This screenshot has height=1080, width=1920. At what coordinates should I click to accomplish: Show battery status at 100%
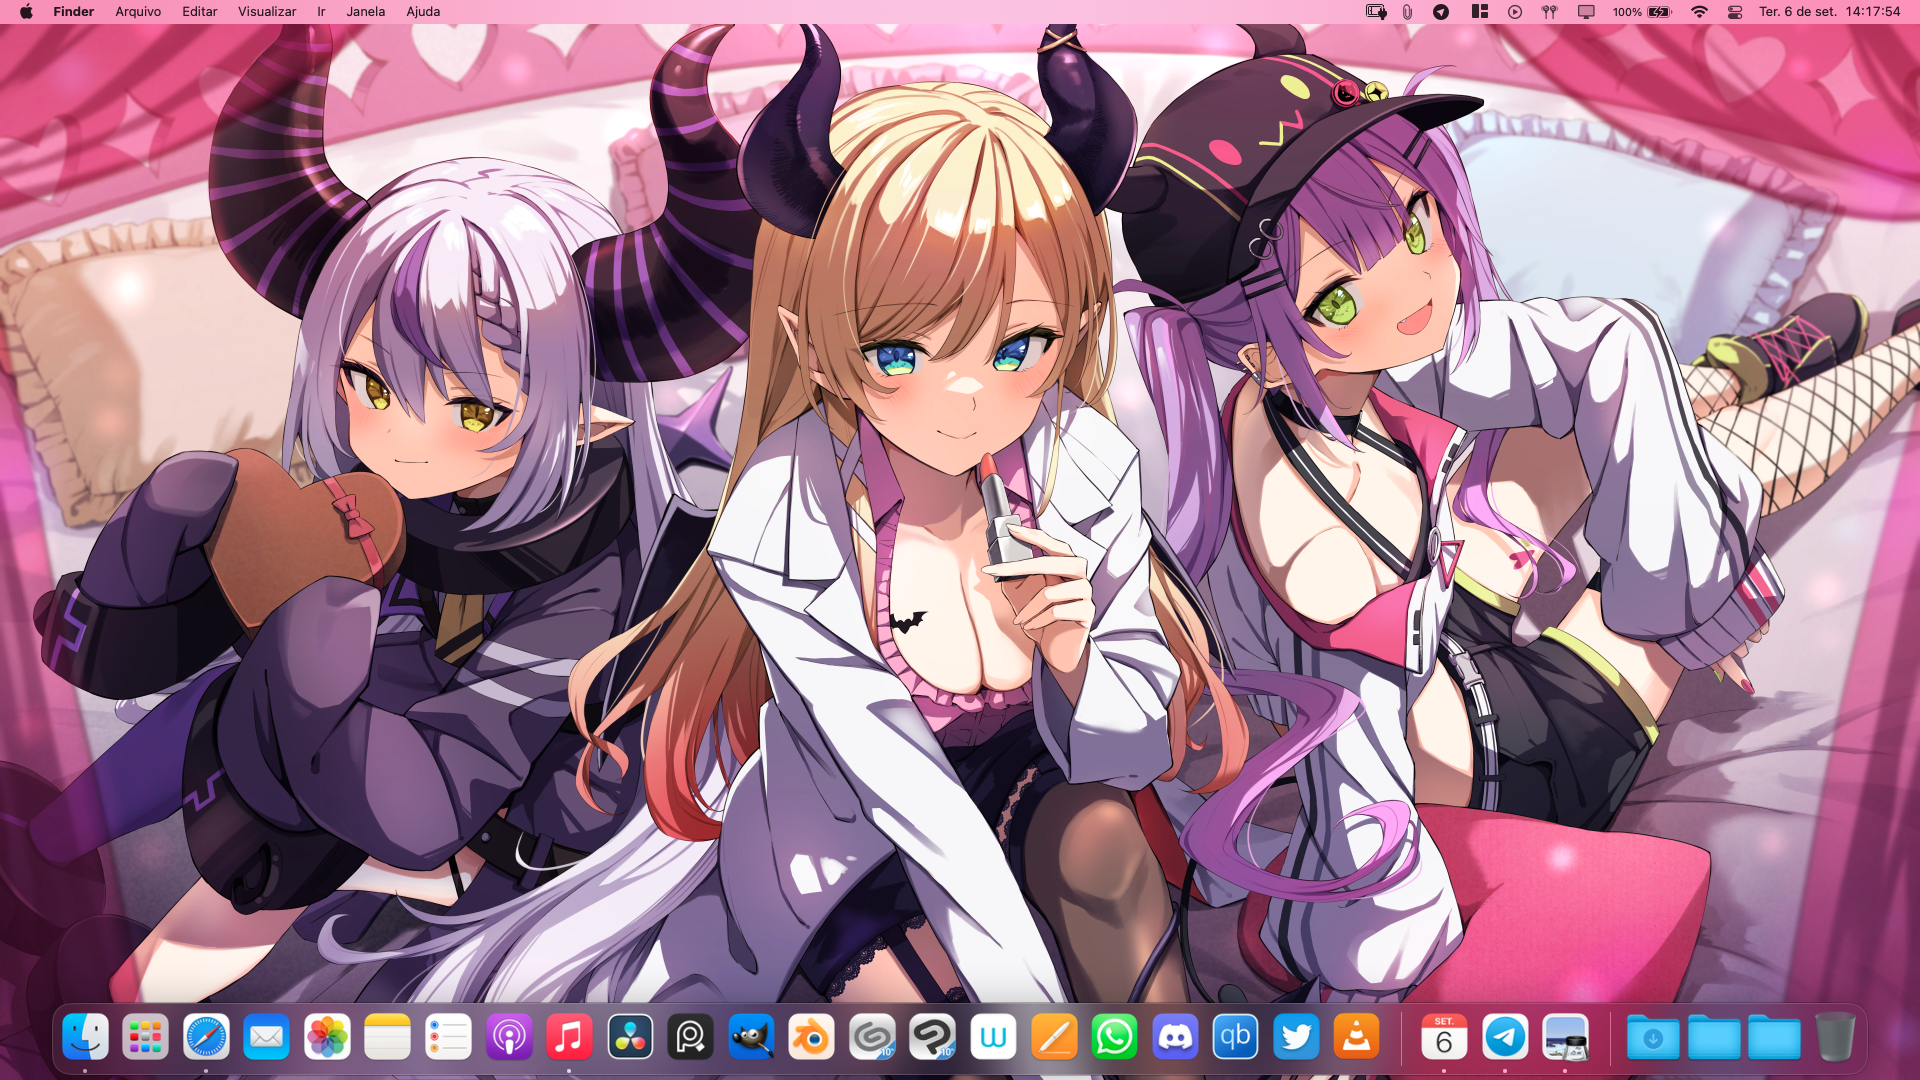click(x=1642, y=12)
